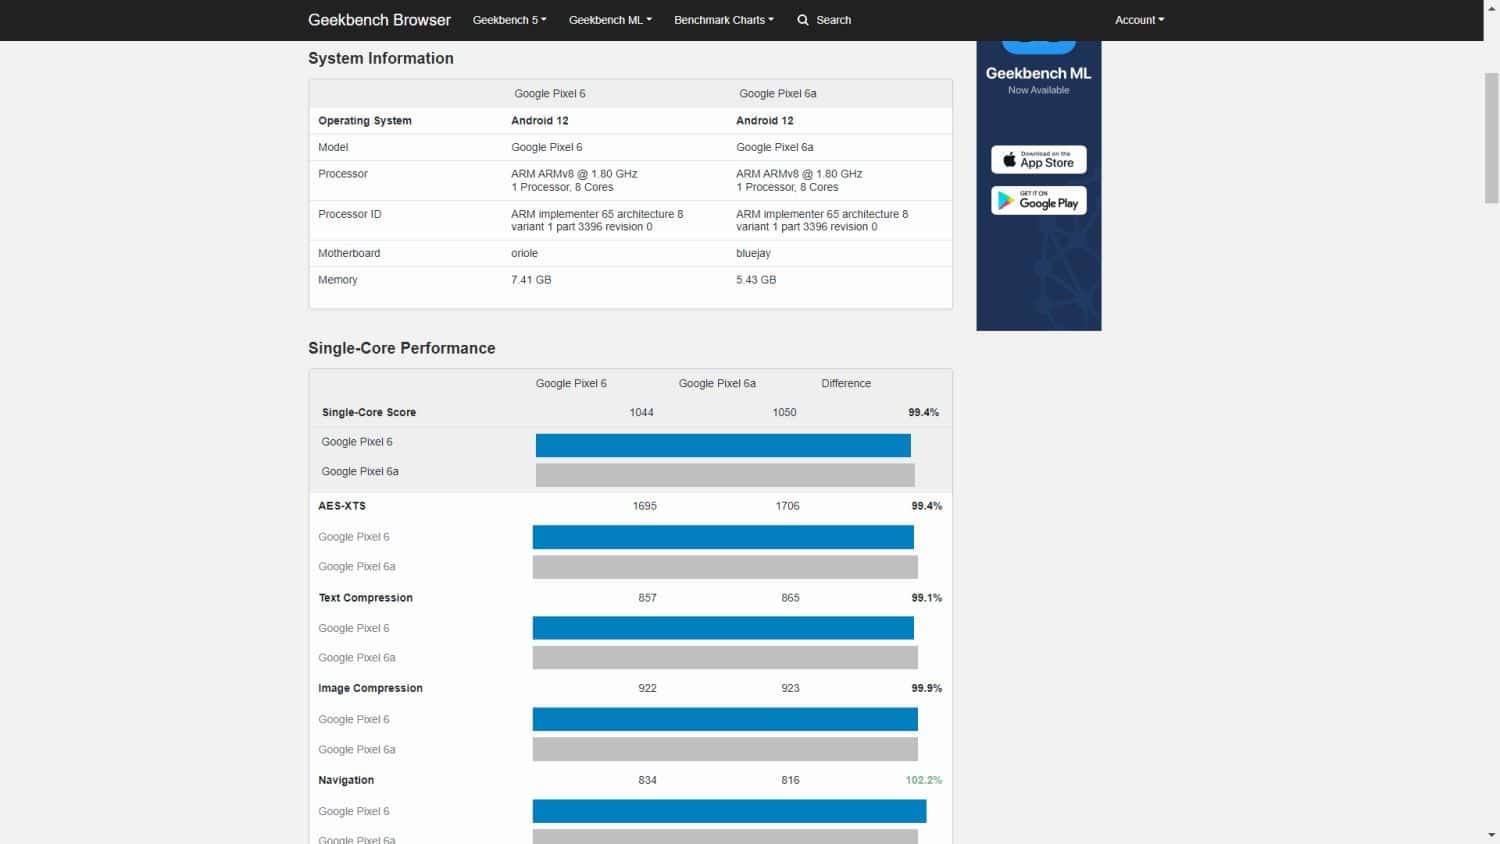Open the Benchmark Charts dropdown
Viewport: 1500px width, 844px height.
click(x=723, y=20)
